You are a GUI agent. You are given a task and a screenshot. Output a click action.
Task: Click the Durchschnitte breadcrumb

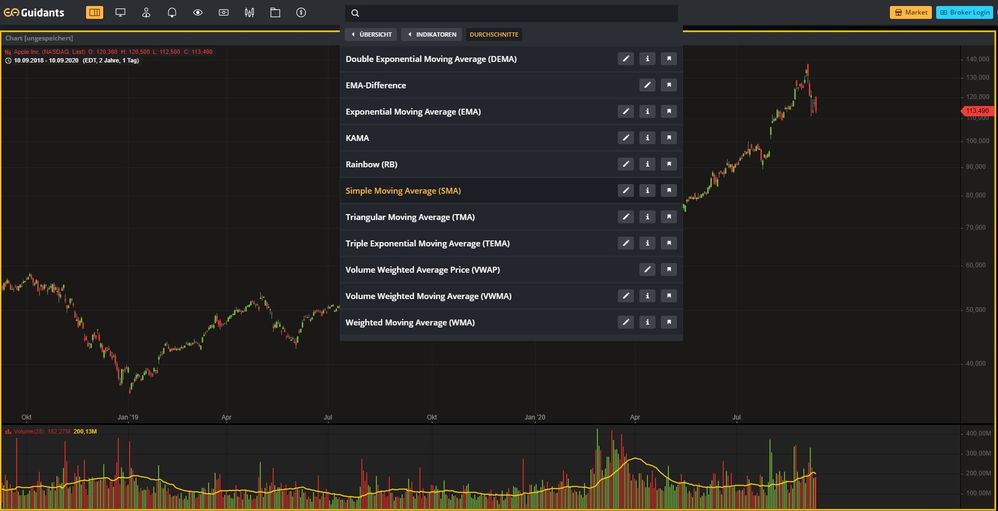pos(493,34)
